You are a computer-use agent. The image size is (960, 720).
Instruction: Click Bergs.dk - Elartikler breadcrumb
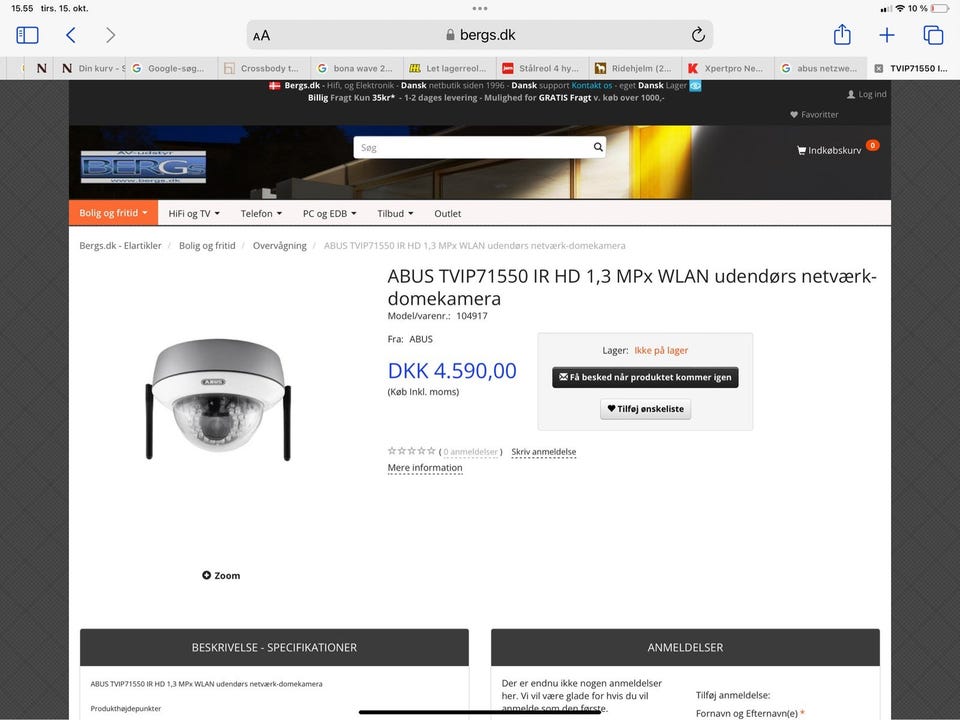(120, 246)
